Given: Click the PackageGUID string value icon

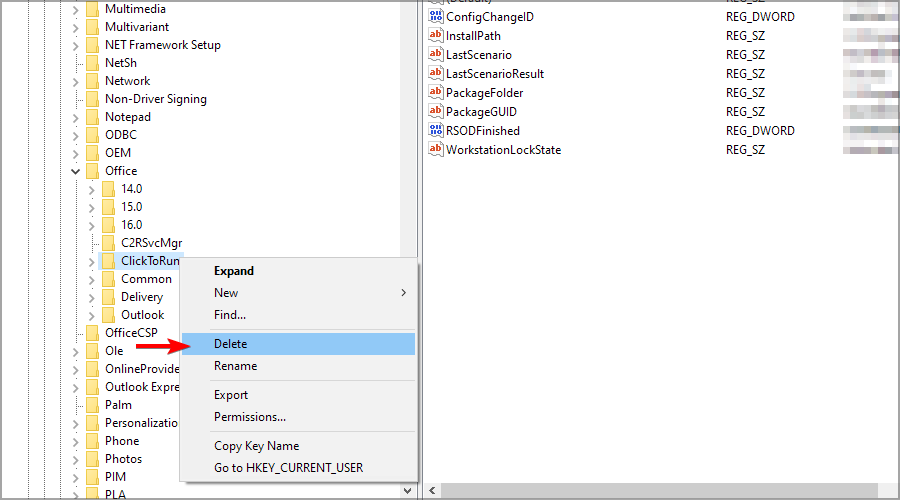Looking at the screenshot, I should pos(436,111).
